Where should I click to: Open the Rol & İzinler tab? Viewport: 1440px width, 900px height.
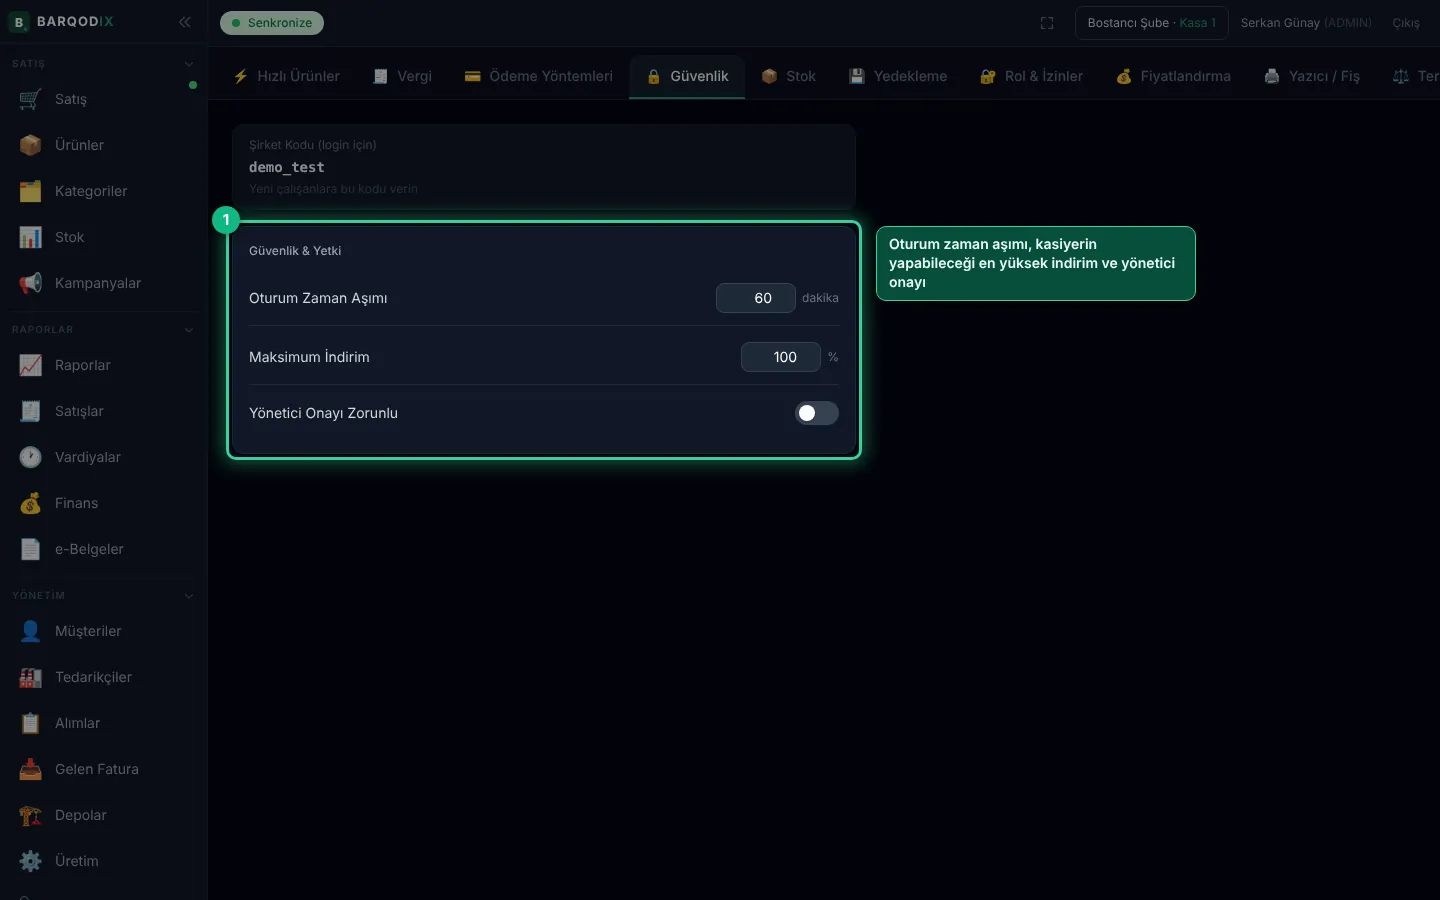point(1031,76)
